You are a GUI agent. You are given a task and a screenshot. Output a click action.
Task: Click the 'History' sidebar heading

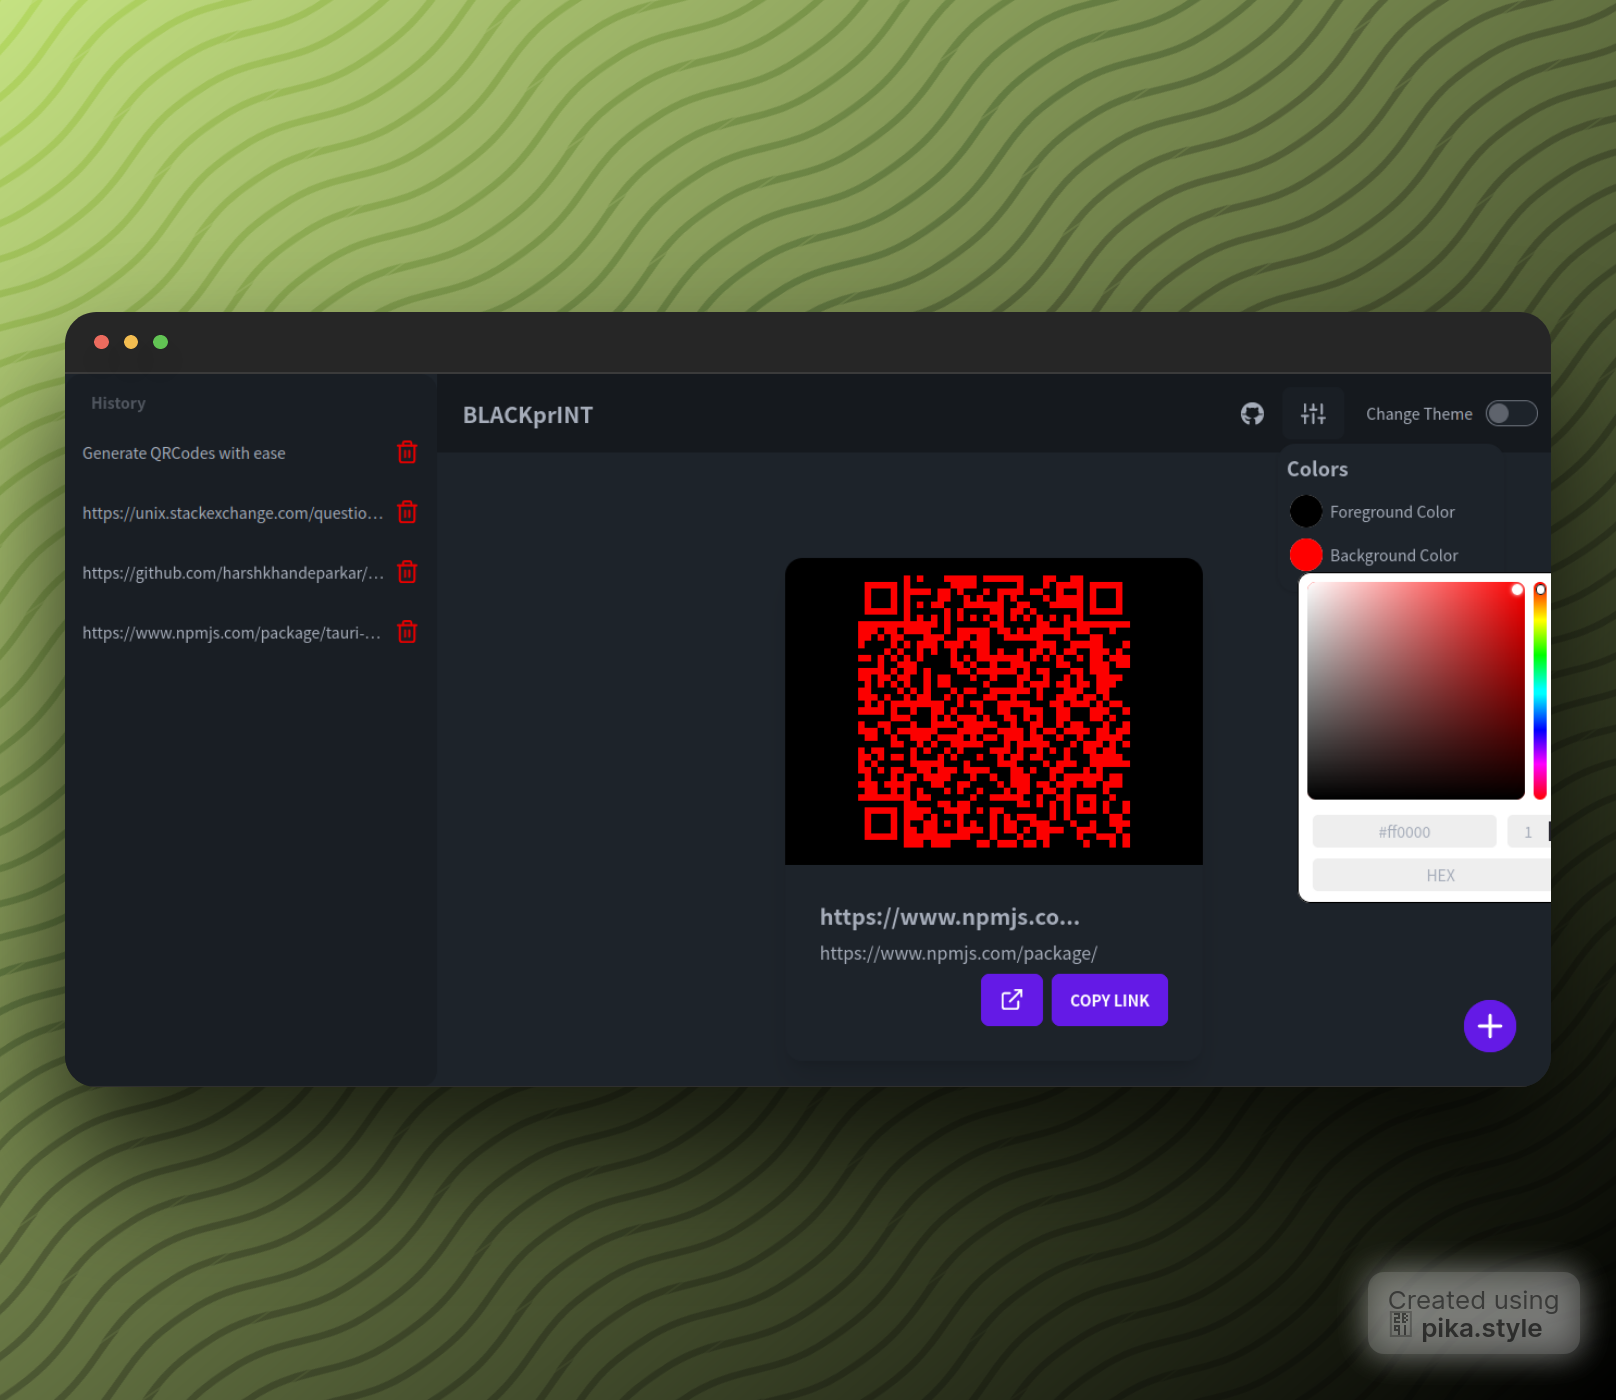point(118,403)
